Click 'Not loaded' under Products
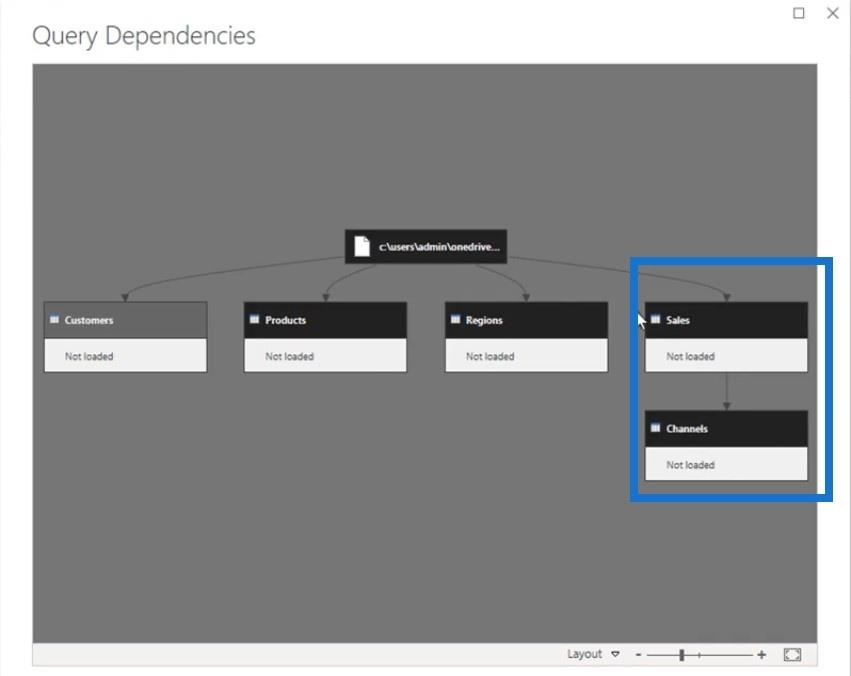851x676 pixels. point(289,356)
